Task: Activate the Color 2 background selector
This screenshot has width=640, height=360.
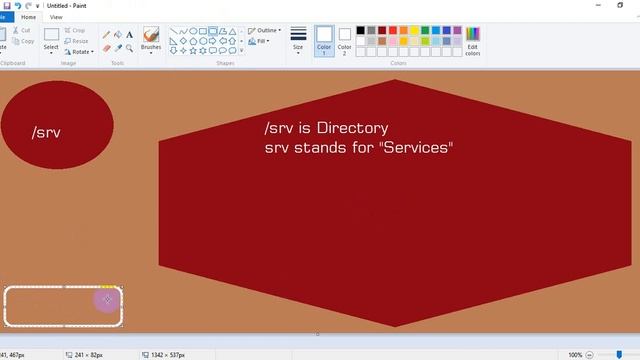Action: tap(344, 41)
